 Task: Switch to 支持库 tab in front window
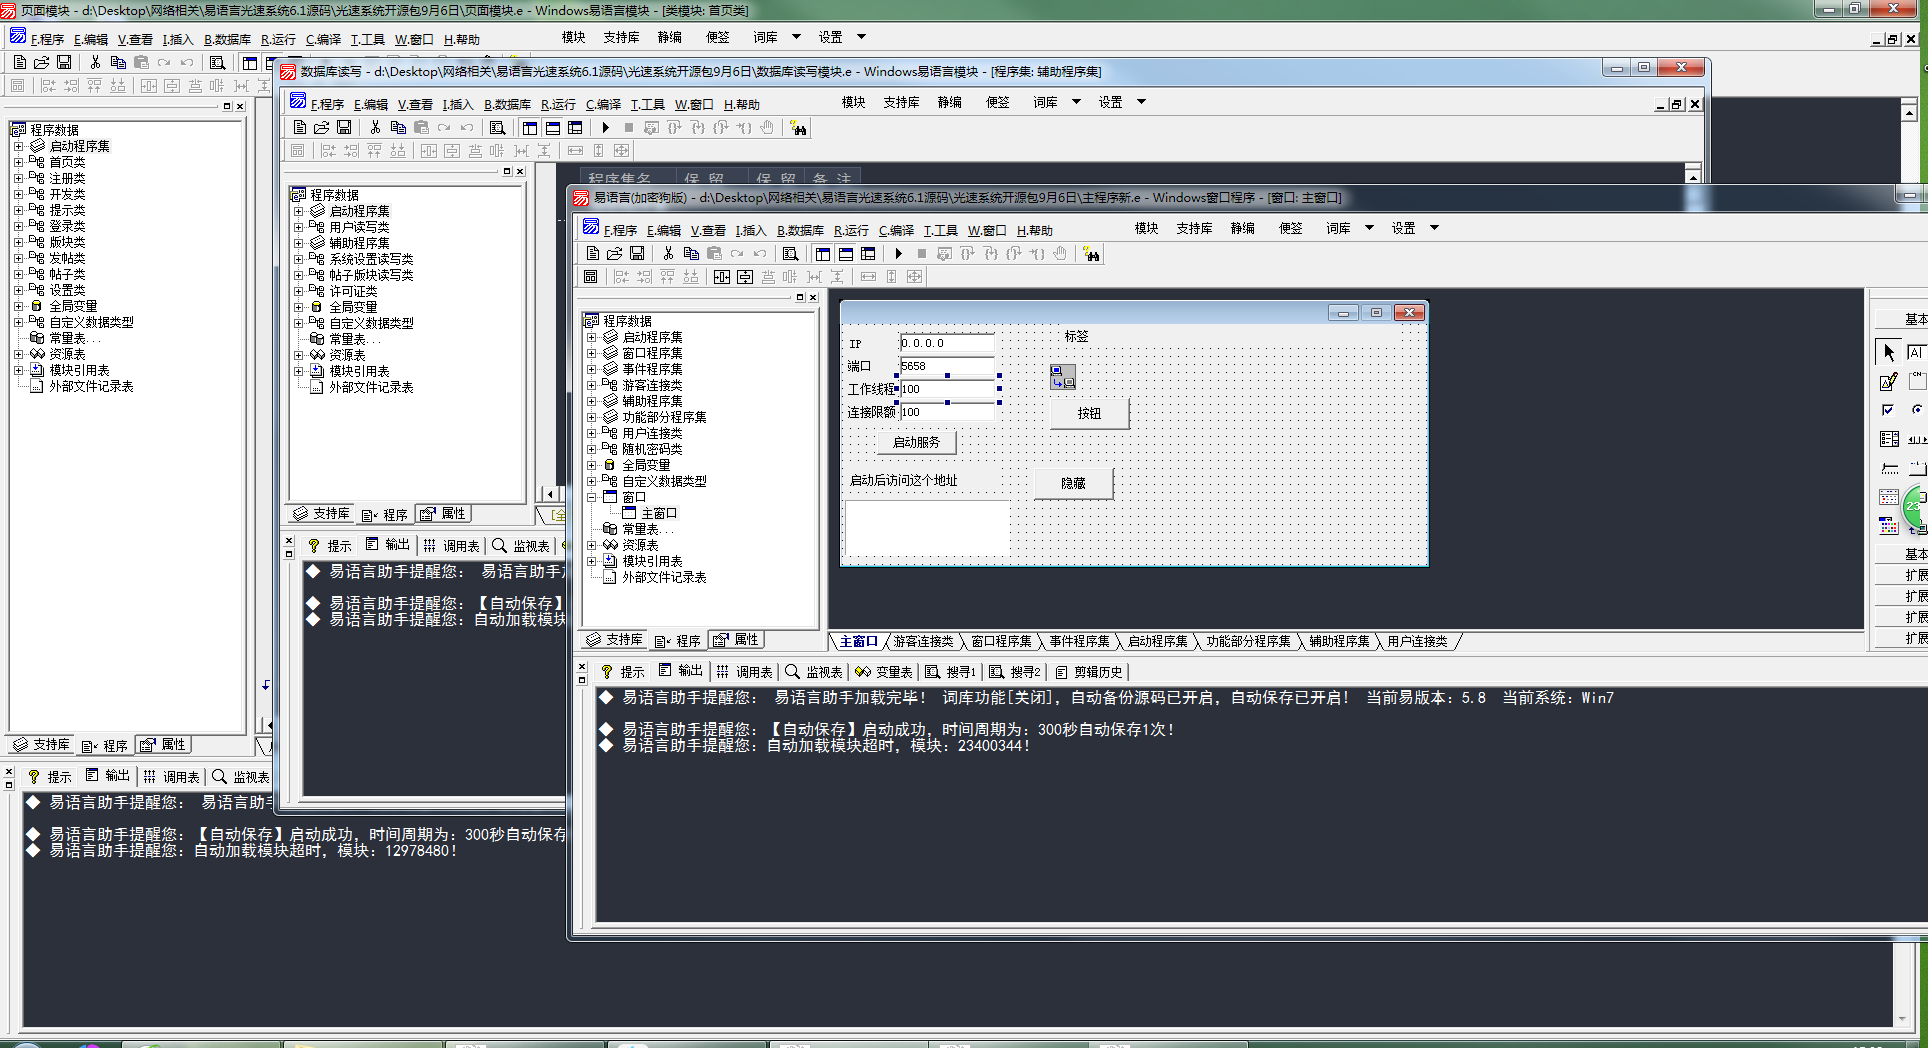pos(615,640)
